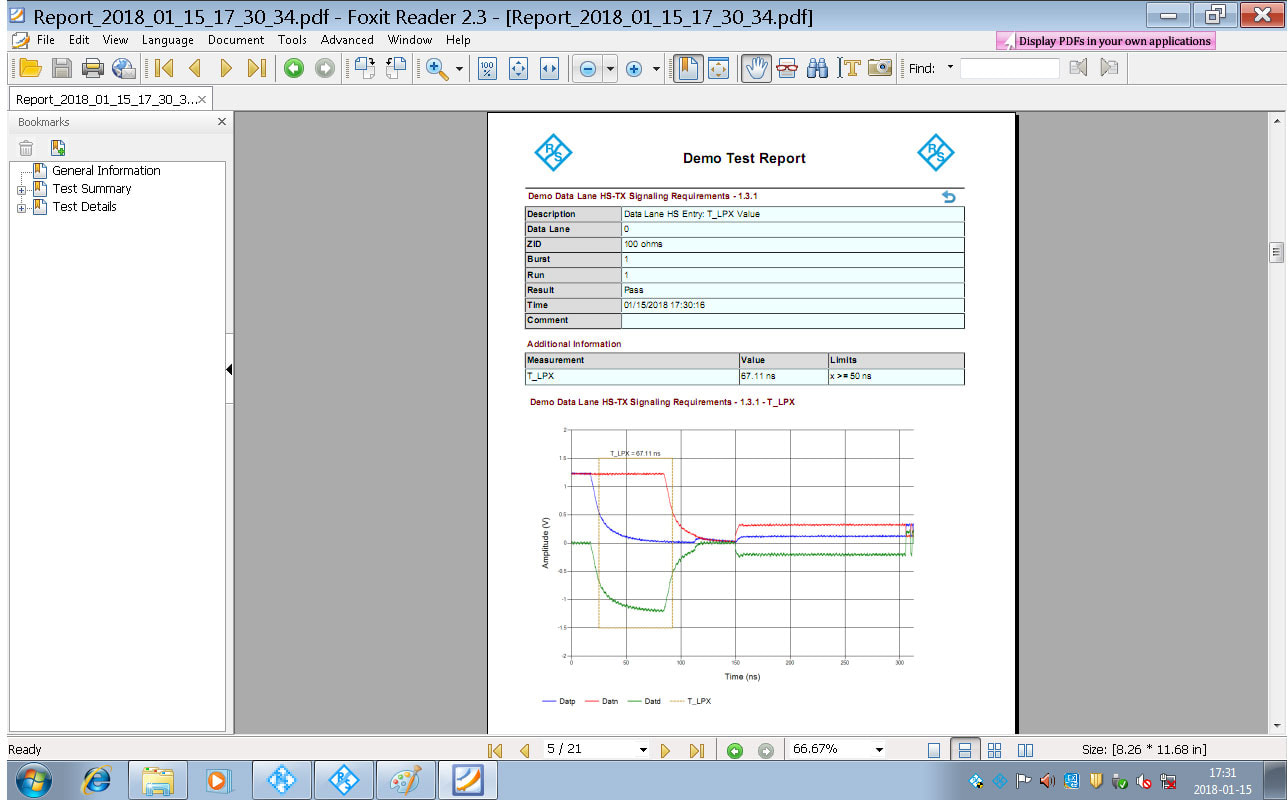
Task: Open the View menu
Action: coord(115,40)
